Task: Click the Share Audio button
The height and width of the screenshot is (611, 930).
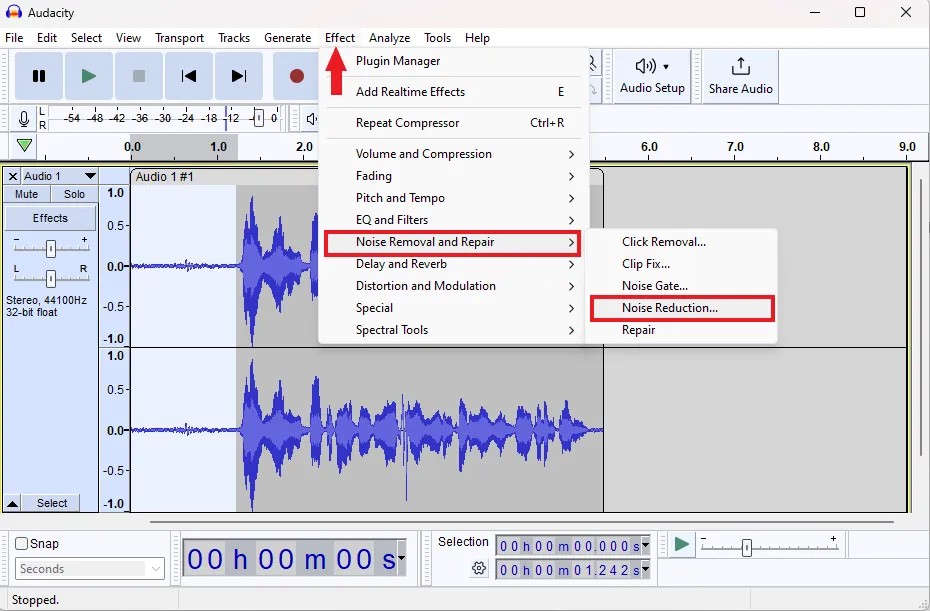Action: (x=738, y=75)
